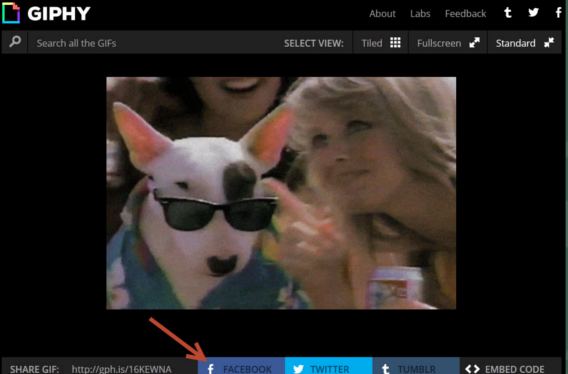
Task: Click the dog with sunglasses GIF
Action: coord(281,193)
